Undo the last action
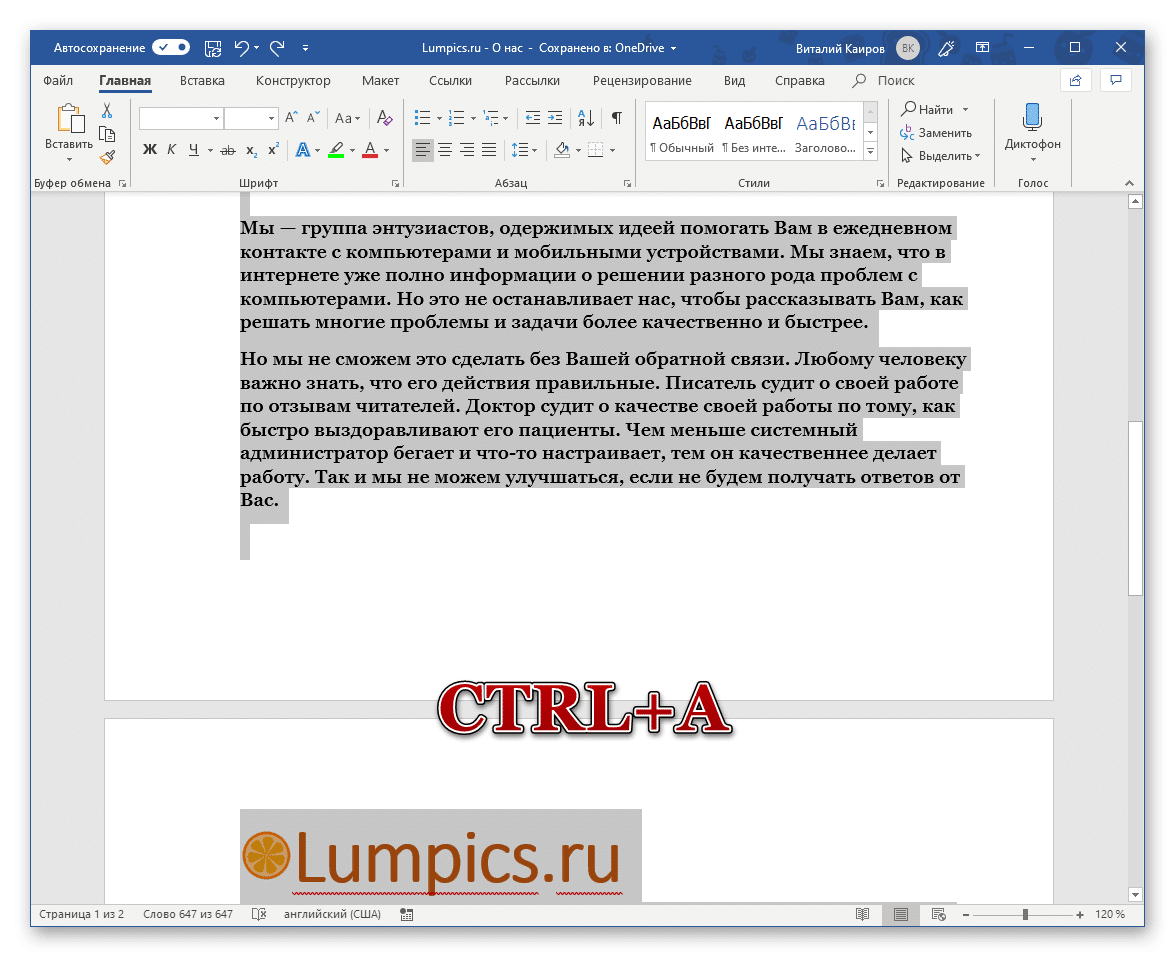 point(241,48)
